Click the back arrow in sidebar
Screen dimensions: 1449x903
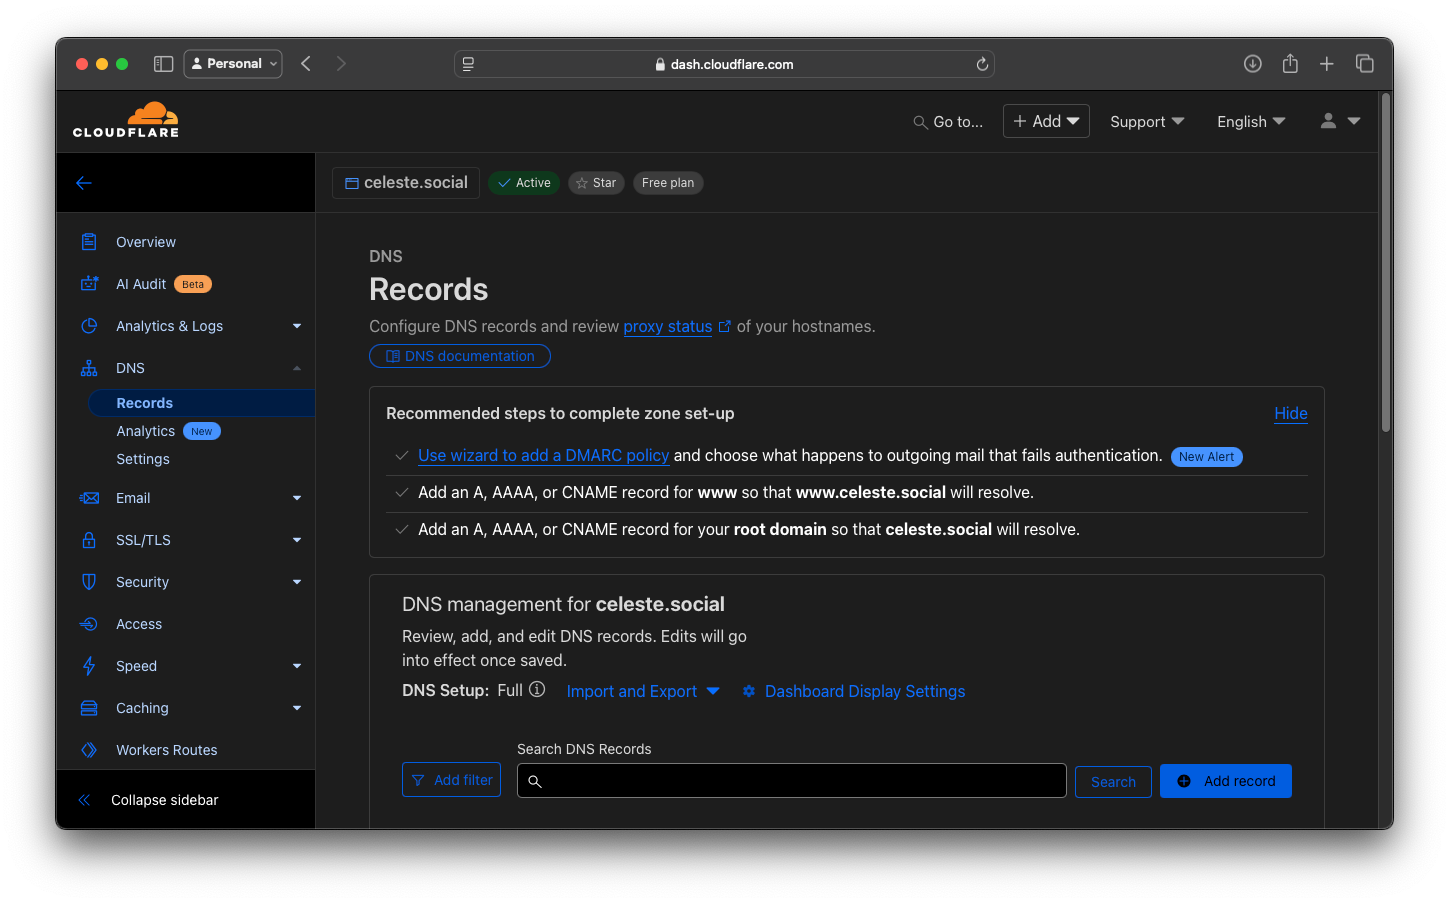[x=84, y=183]
